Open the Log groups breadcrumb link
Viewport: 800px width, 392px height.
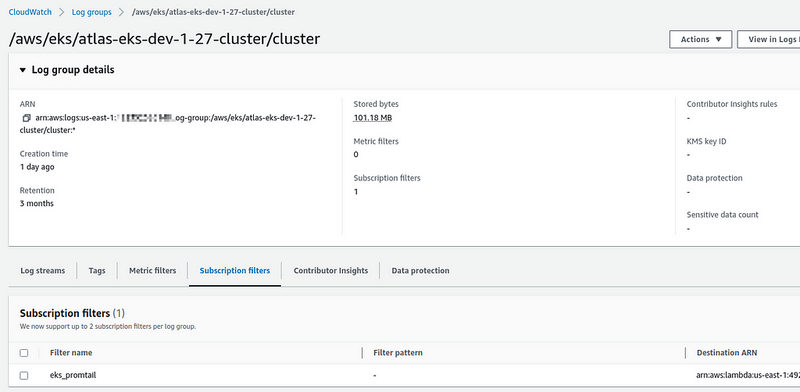pos(91,12)
